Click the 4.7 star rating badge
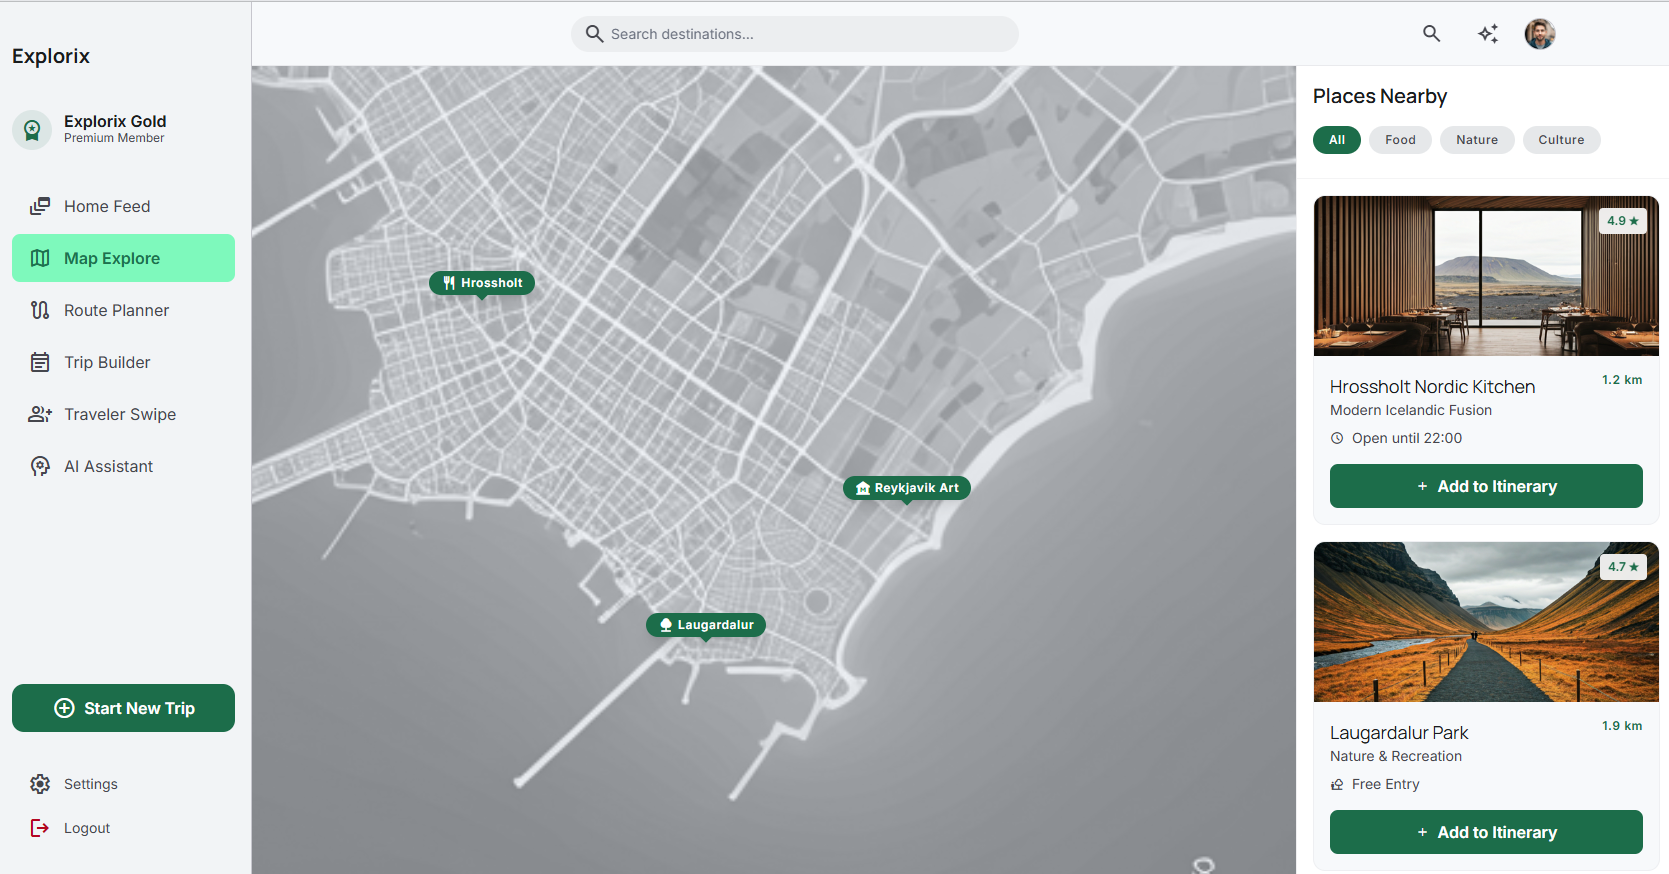Screen dimensions: 1669x874 [x=1623, y=567]
